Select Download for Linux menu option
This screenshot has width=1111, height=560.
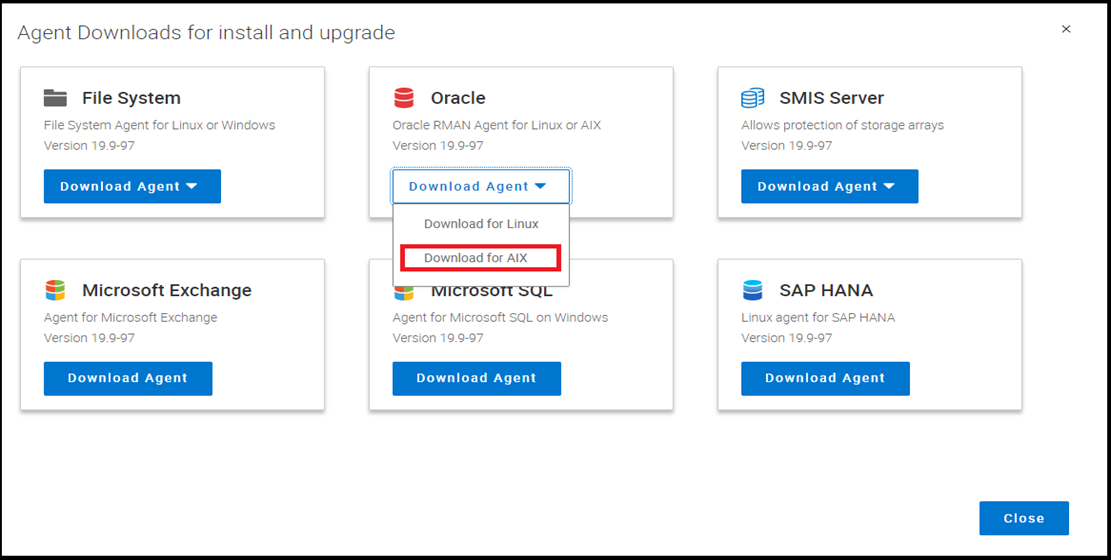(481, 224)
